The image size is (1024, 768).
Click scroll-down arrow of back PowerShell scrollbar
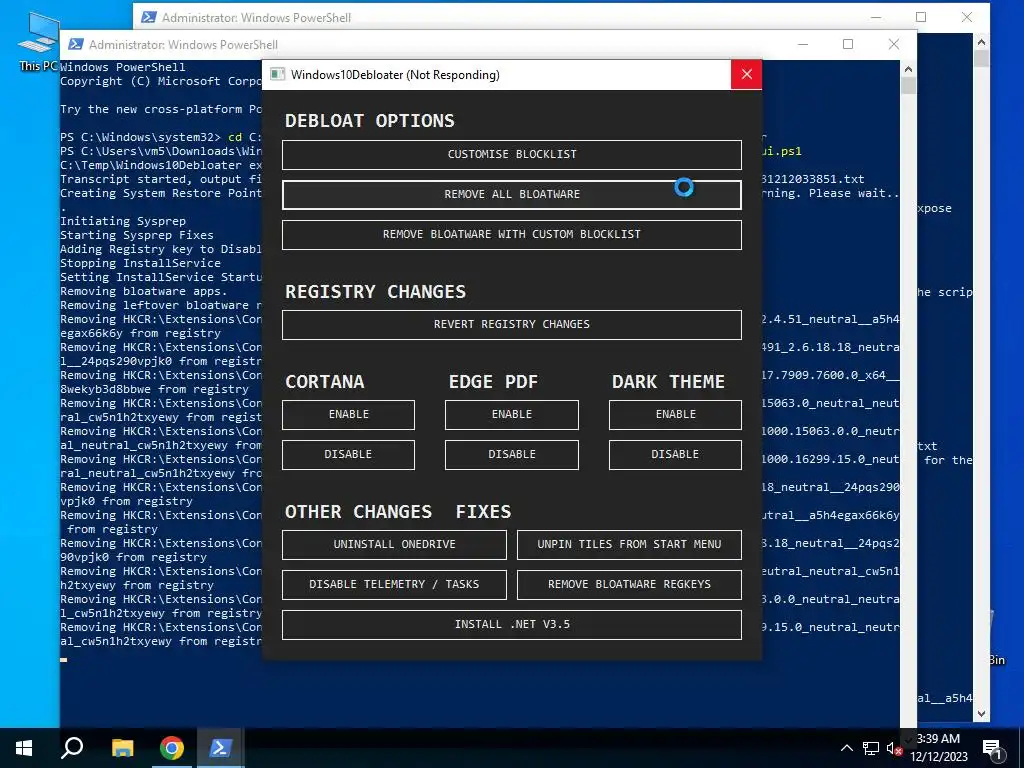(x=981, y=714)
